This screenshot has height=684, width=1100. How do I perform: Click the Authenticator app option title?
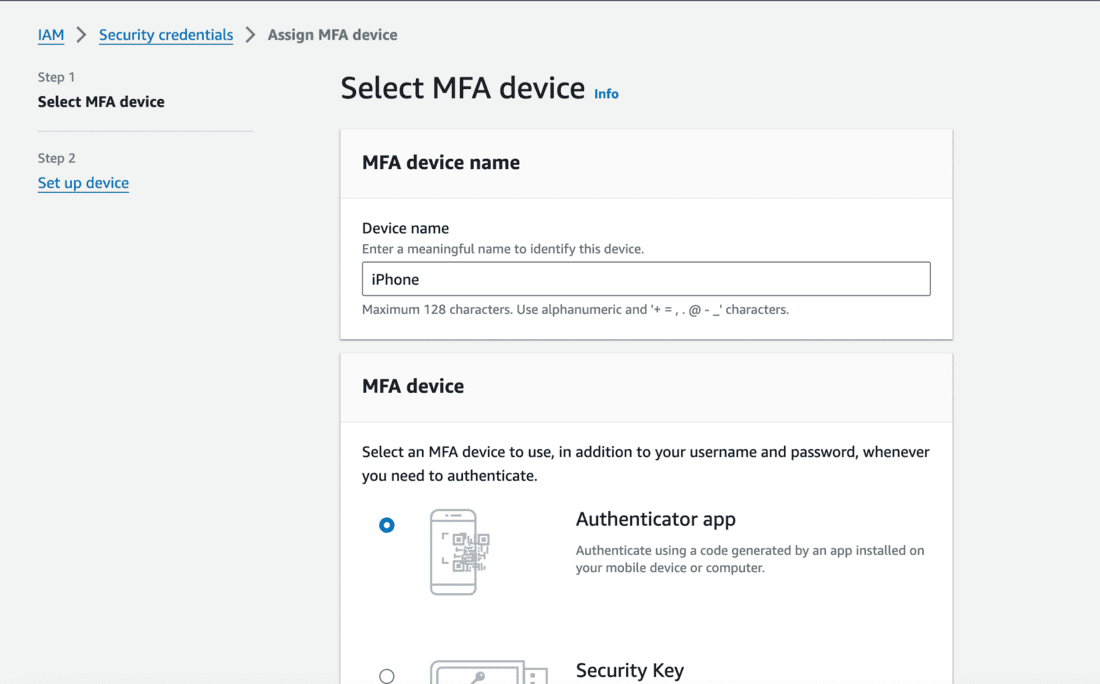click(655, 519)
